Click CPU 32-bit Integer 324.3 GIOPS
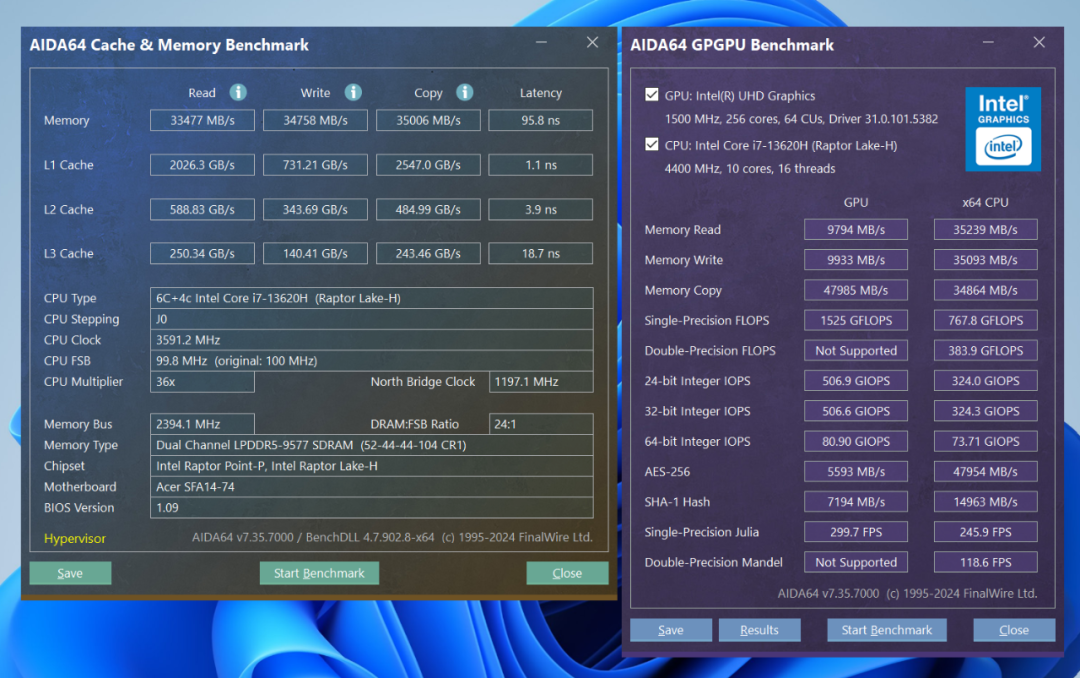Image resolution: width=1080 pixels, height=678 pixels. point(986,411)
